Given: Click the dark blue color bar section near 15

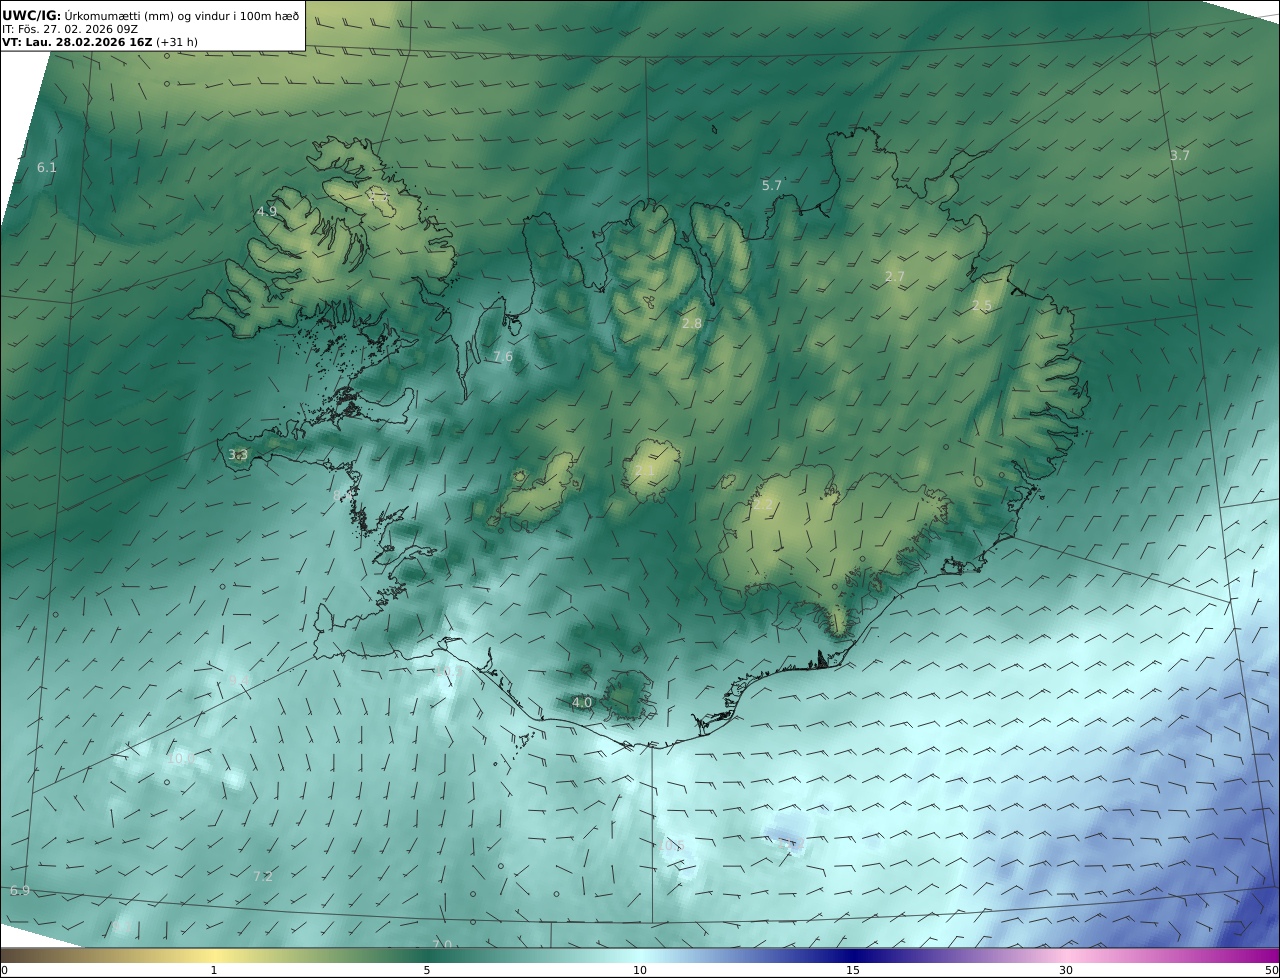Looking at the screenshot, I should coord(853,956).
